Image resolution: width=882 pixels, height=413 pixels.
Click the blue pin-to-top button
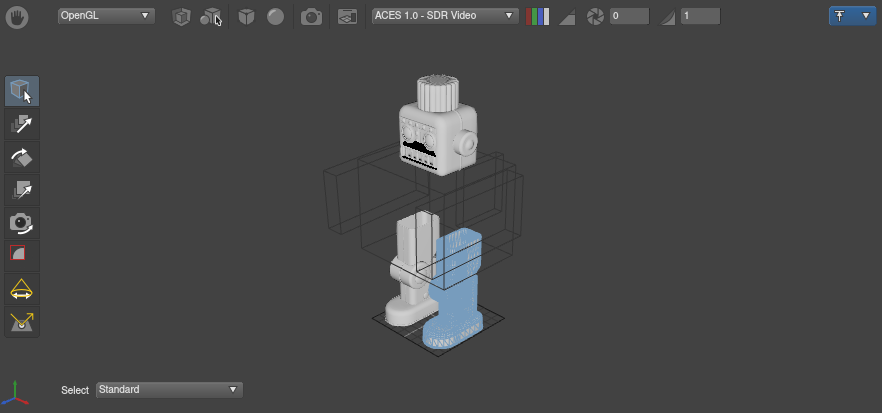pyautogui.click(x=840, y=16)
